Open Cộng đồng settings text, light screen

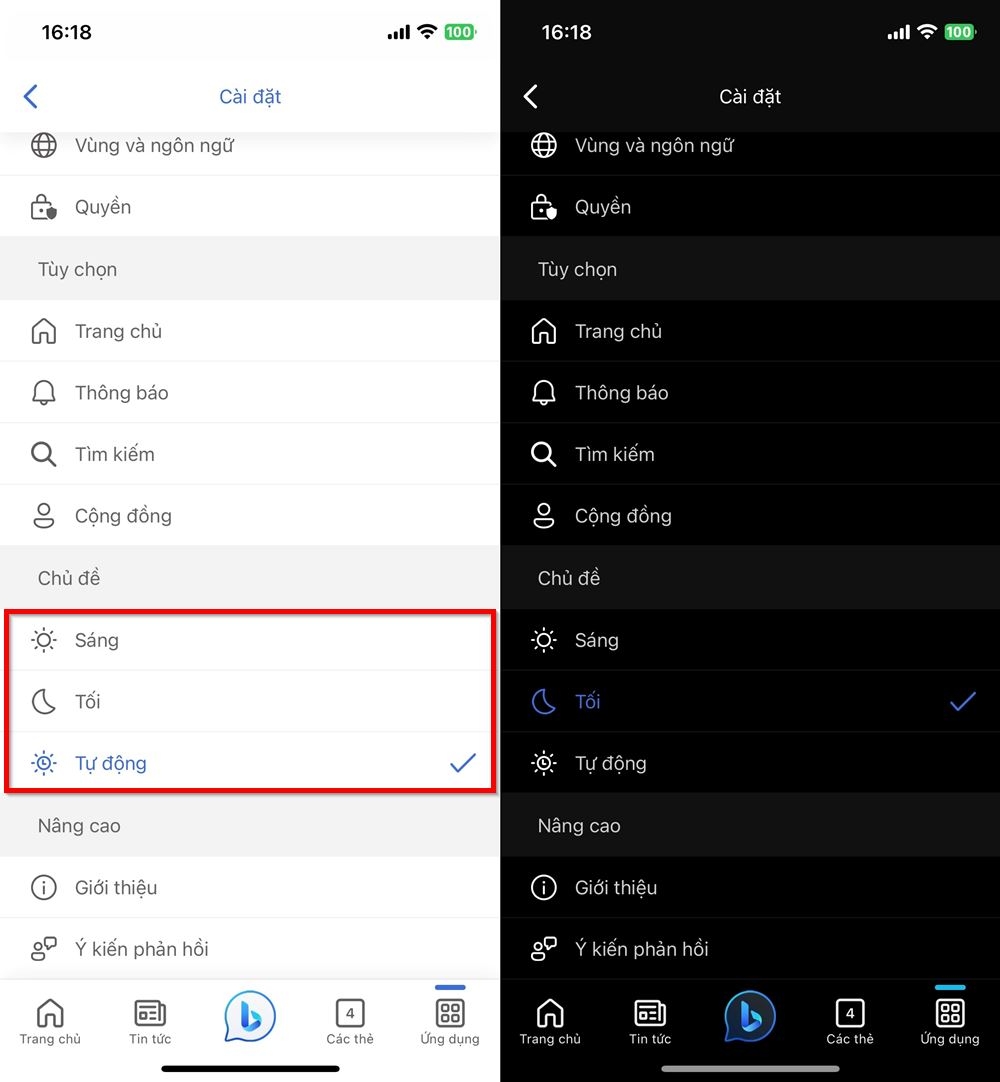(124, 516)
